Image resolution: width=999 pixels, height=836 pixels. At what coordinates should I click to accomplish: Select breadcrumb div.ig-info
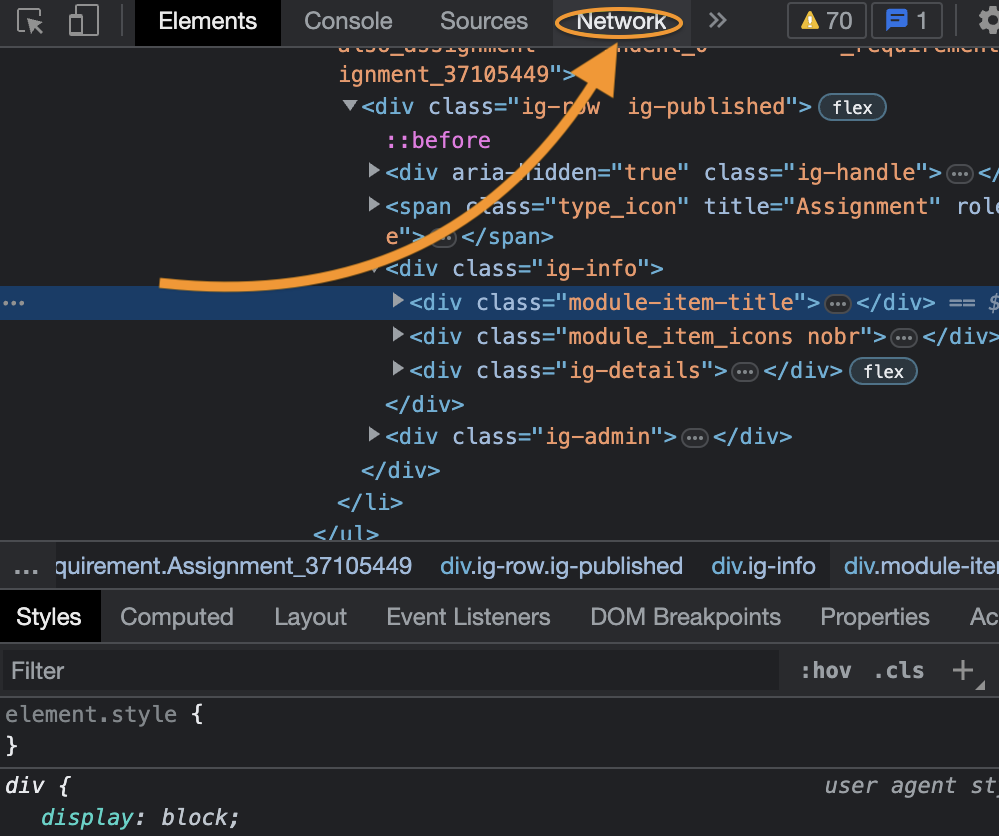tap(763, 566)
